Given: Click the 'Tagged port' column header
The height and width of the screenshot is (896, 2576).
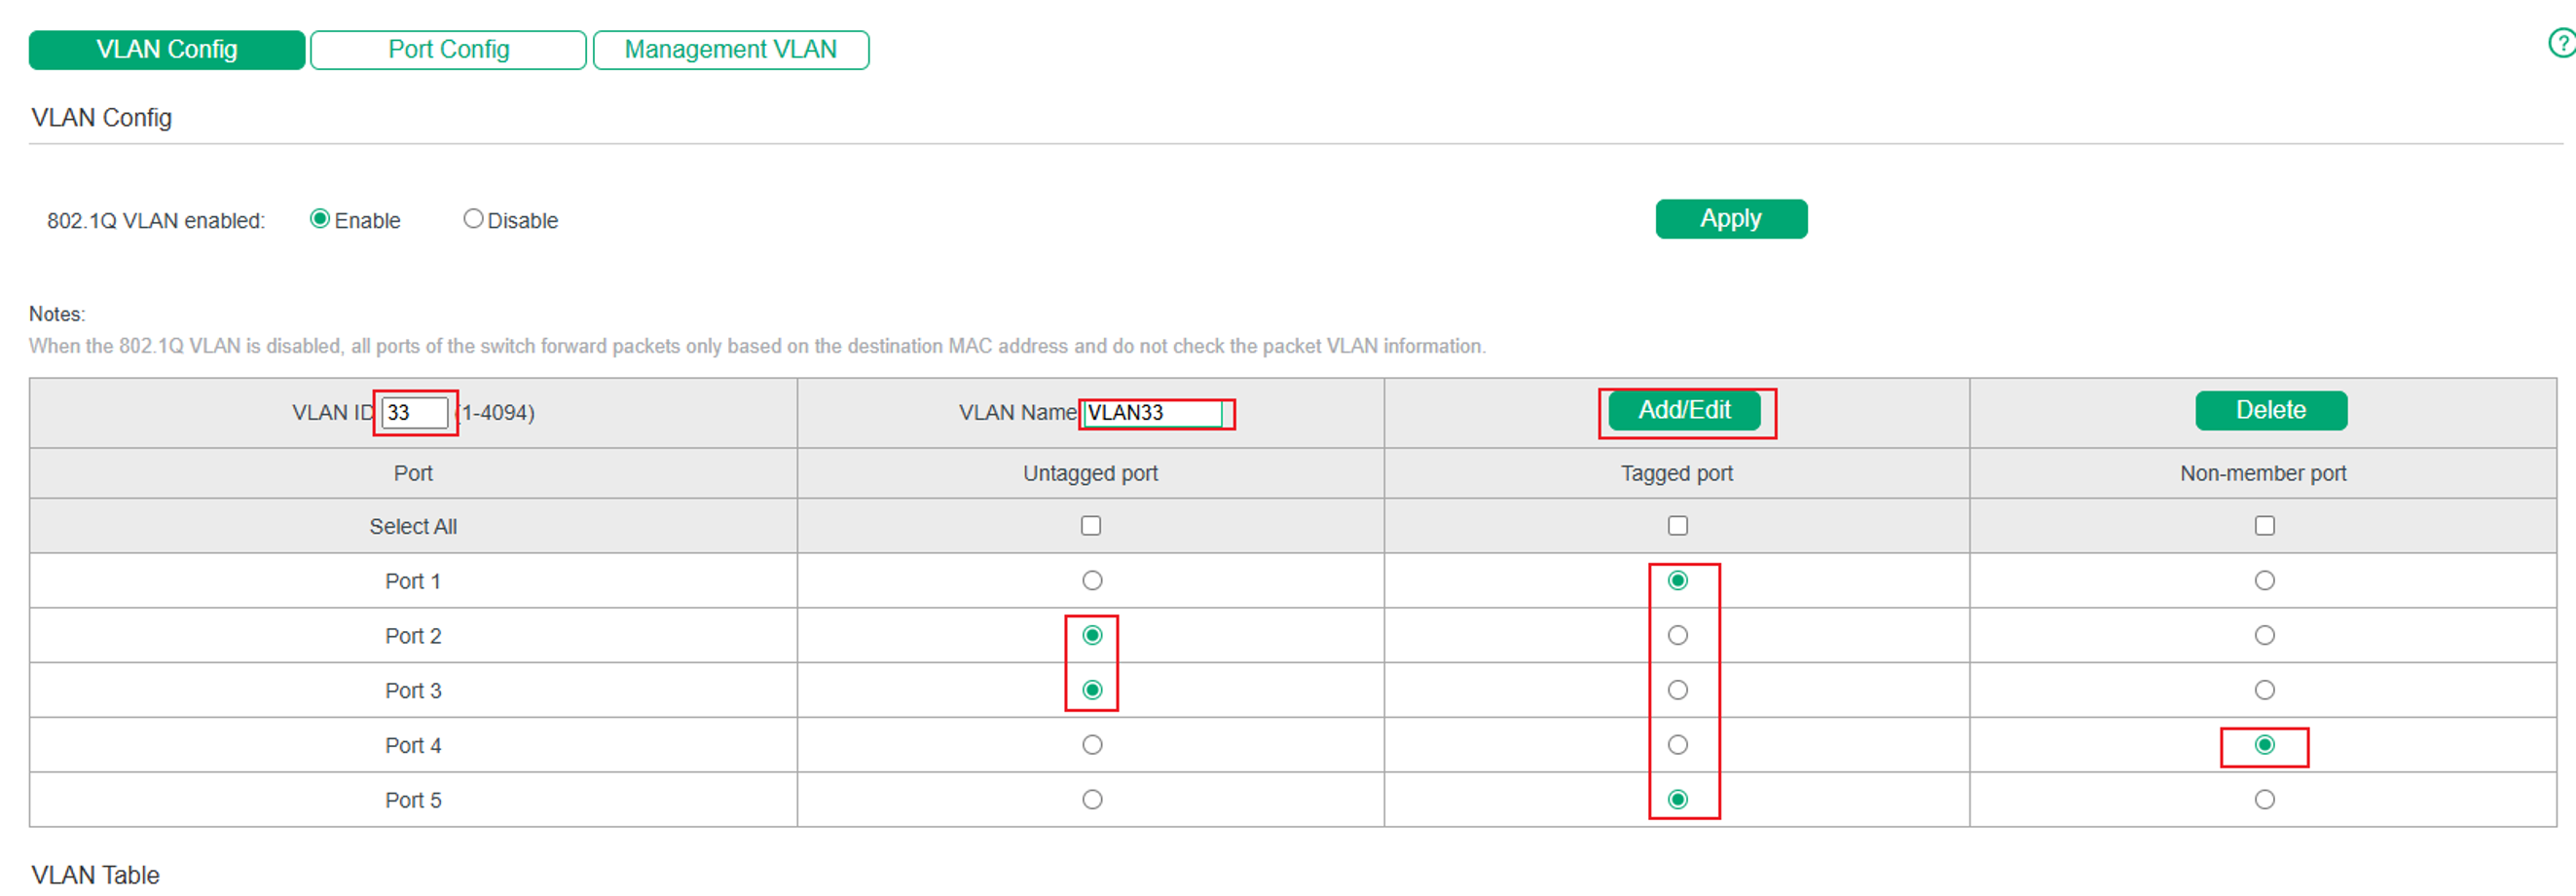Looking at the screenshot, I should [1677, 474].
